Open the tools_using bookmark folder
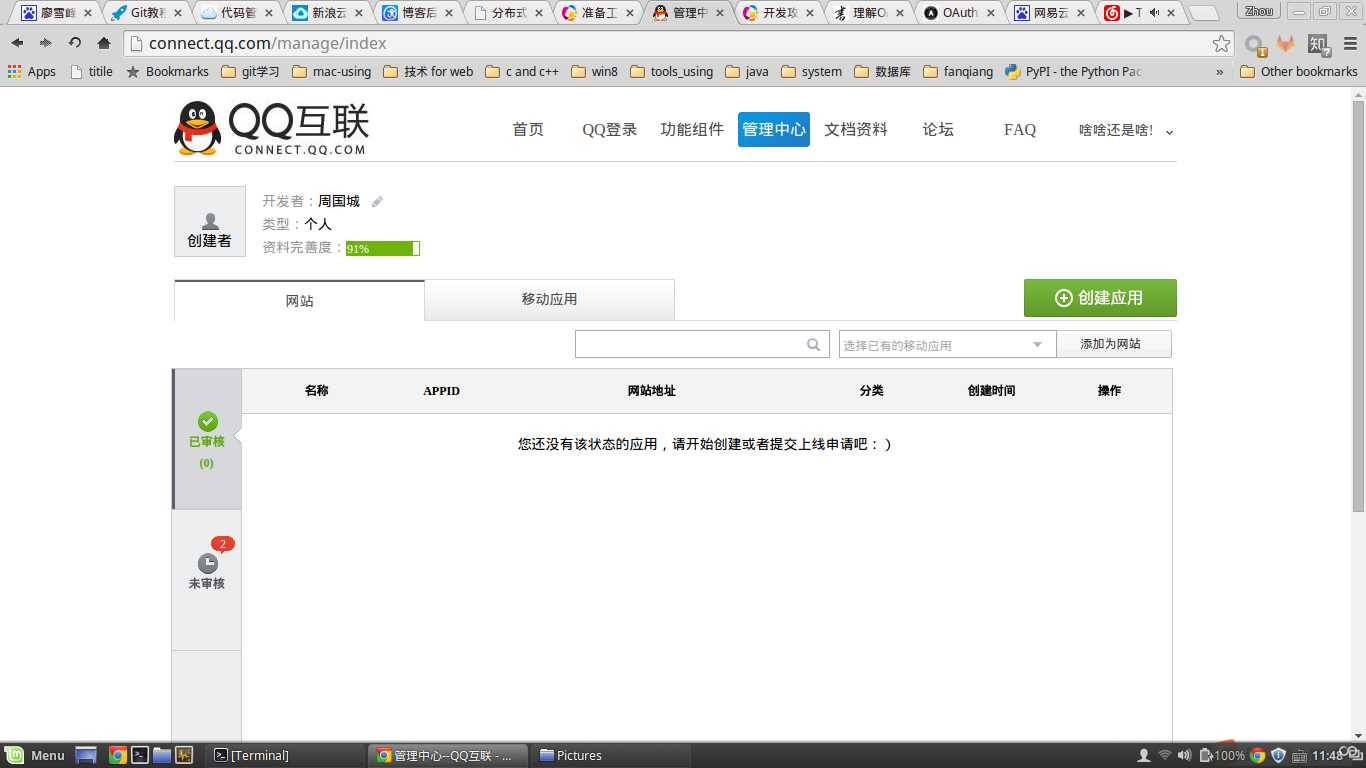Screen dimensions: 1366x768 pos(672,71)
